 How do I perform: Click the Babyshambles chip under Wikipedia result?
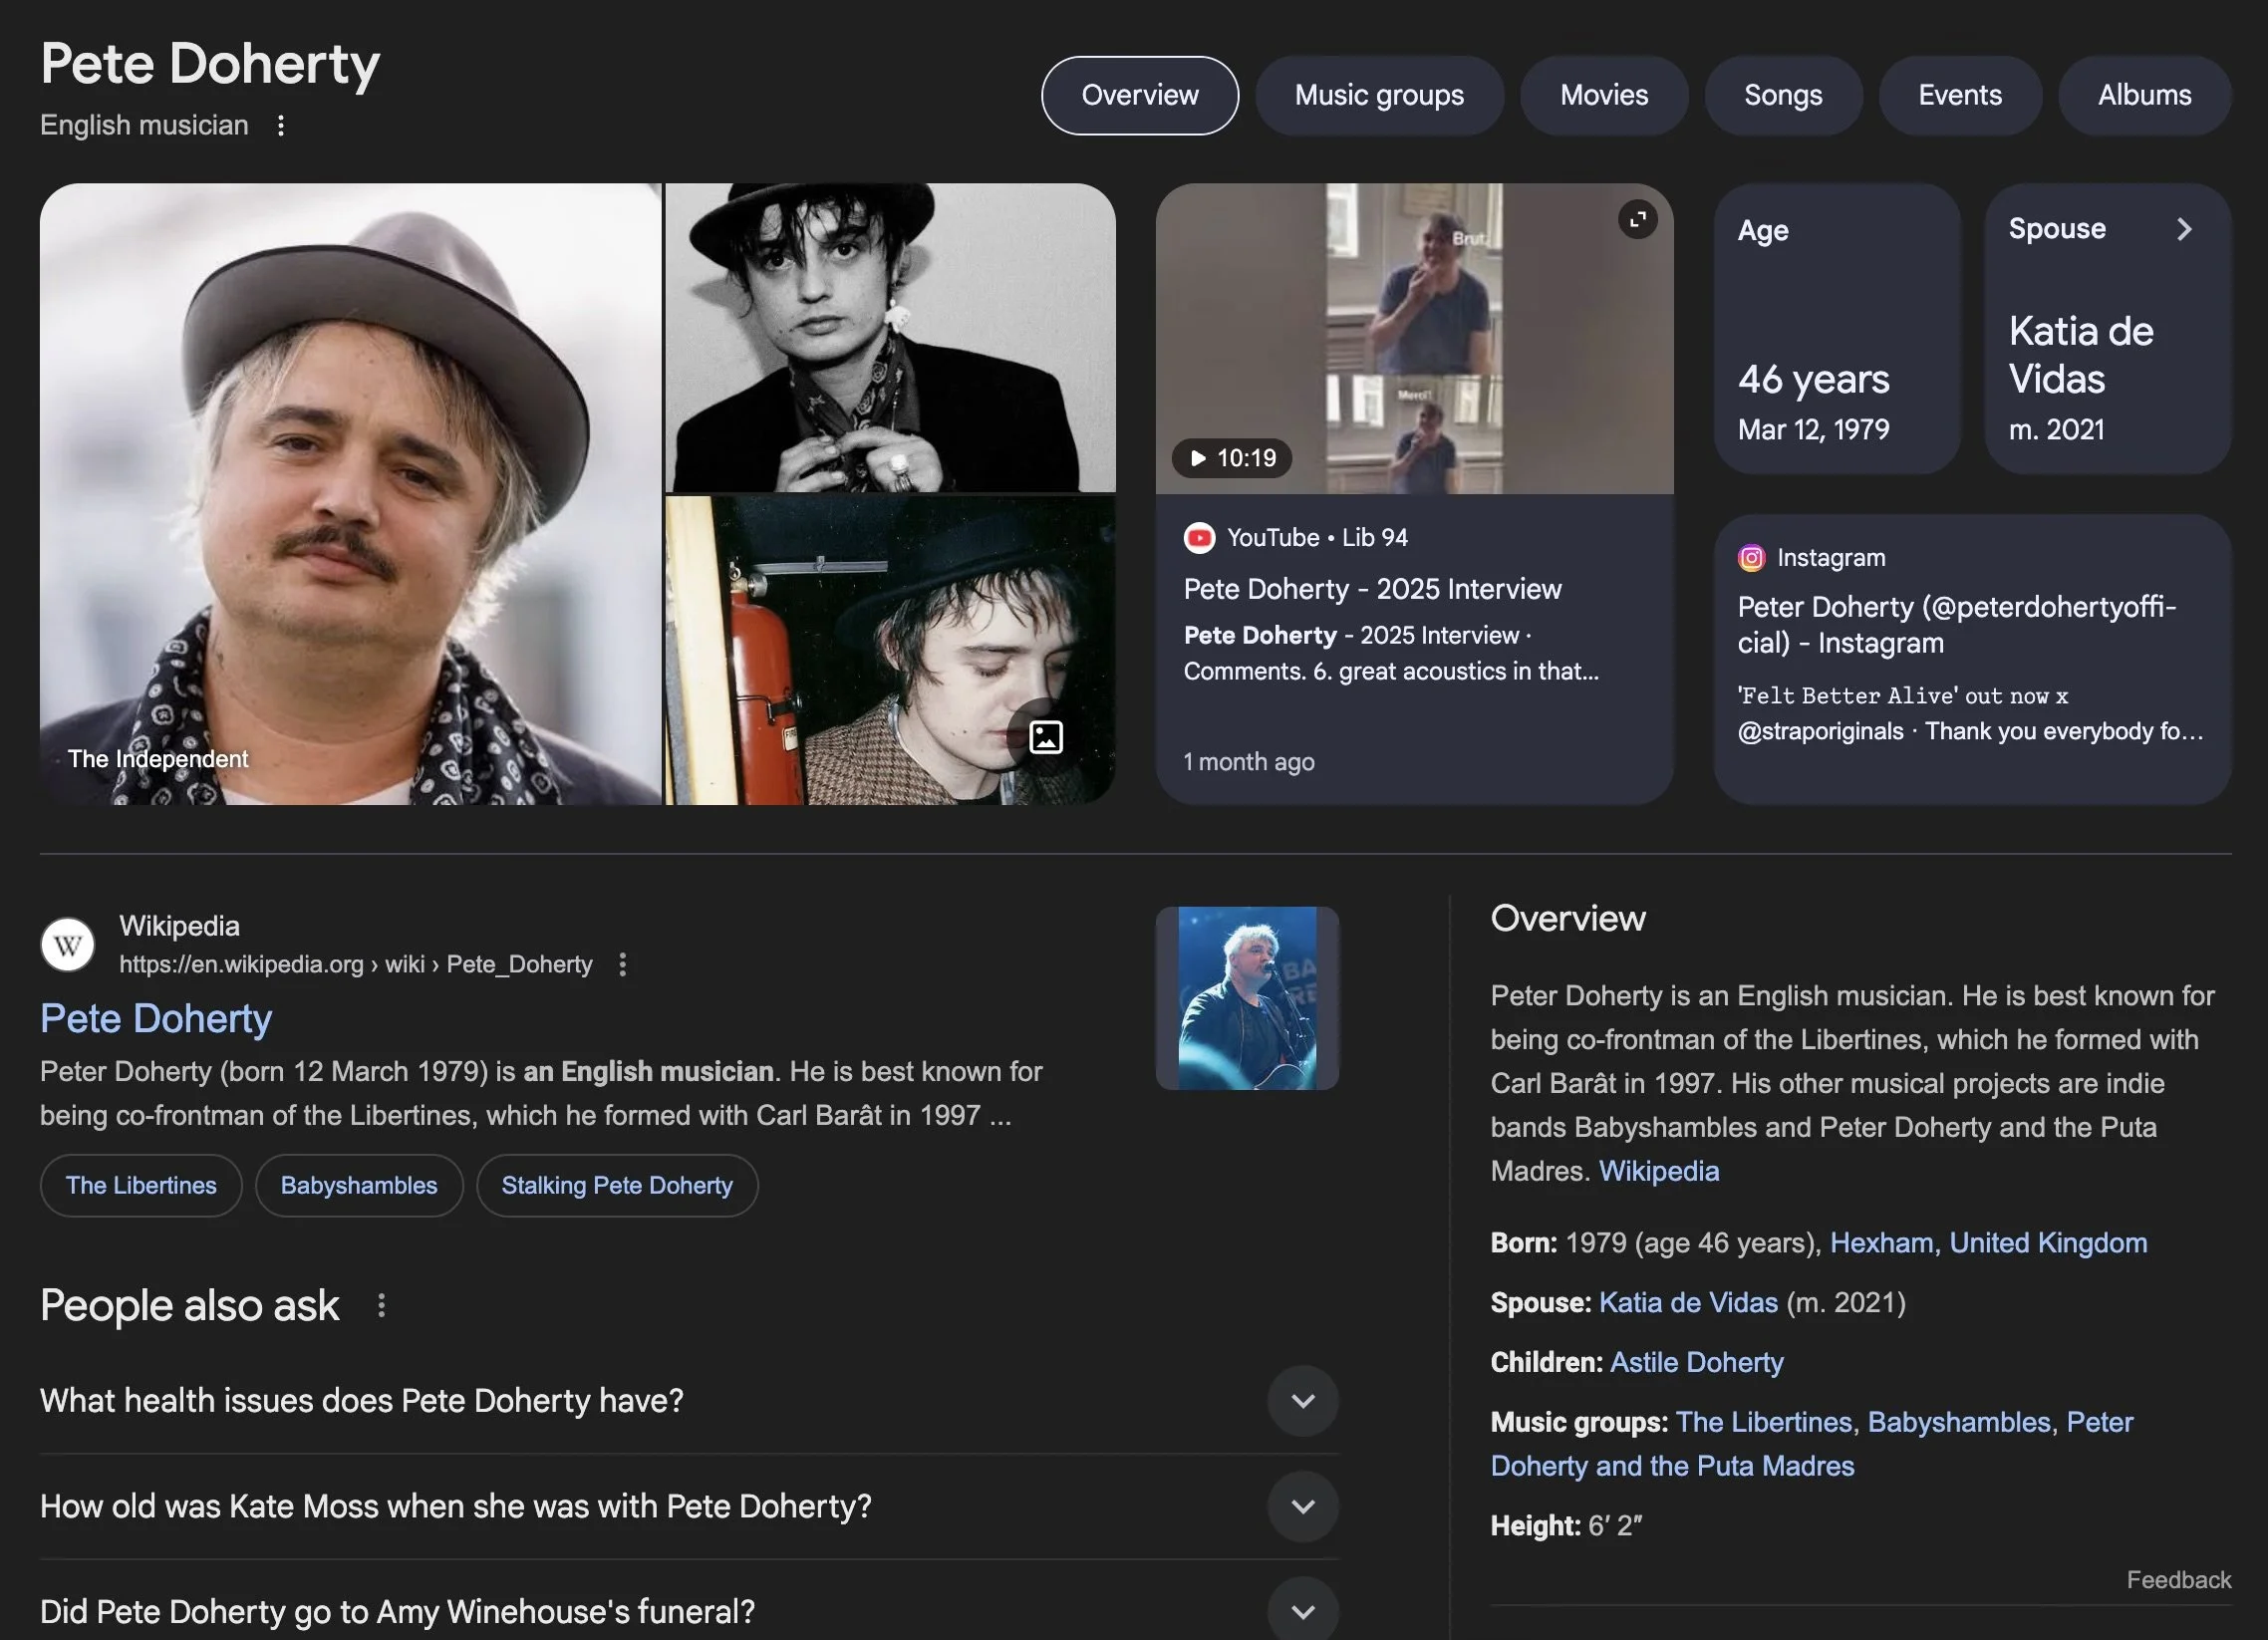pyautogui.click(x=358, y=1185)
